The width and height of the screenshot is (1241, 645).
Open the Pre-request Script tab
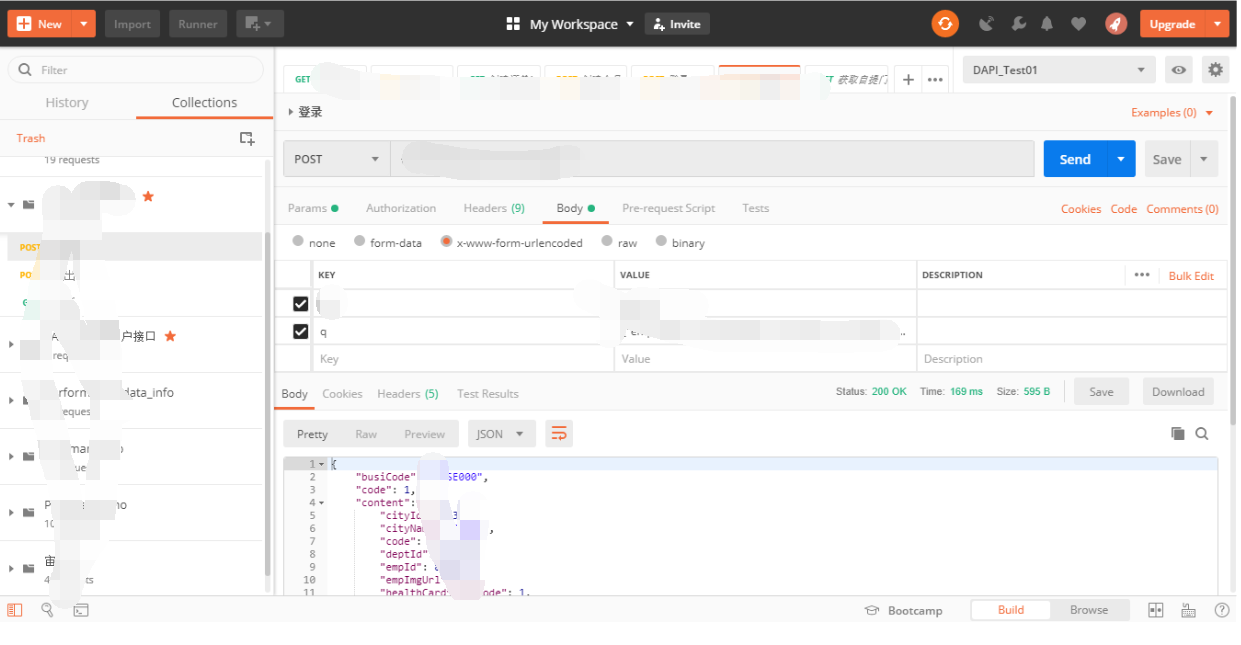click(x=668, y=208)
